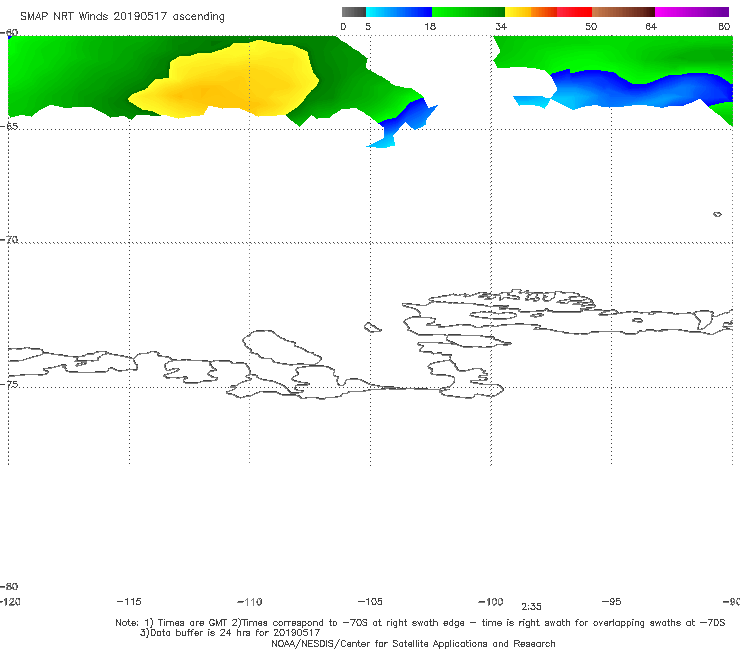Pick the yellow segment of the color bar
This screenshot has height=650, width=740.
click(x=518, y=12)
